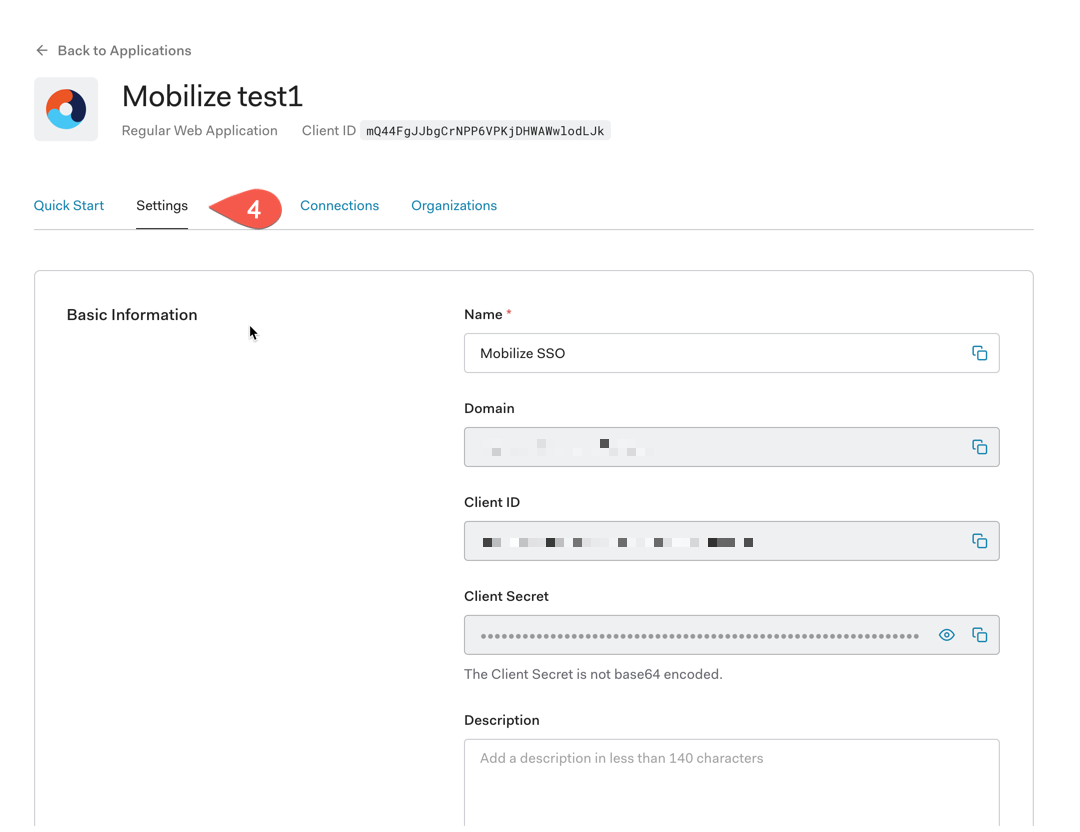Open the Quick Start tab
Viewport: 1080px width, 832px height.
pos(69,205)
